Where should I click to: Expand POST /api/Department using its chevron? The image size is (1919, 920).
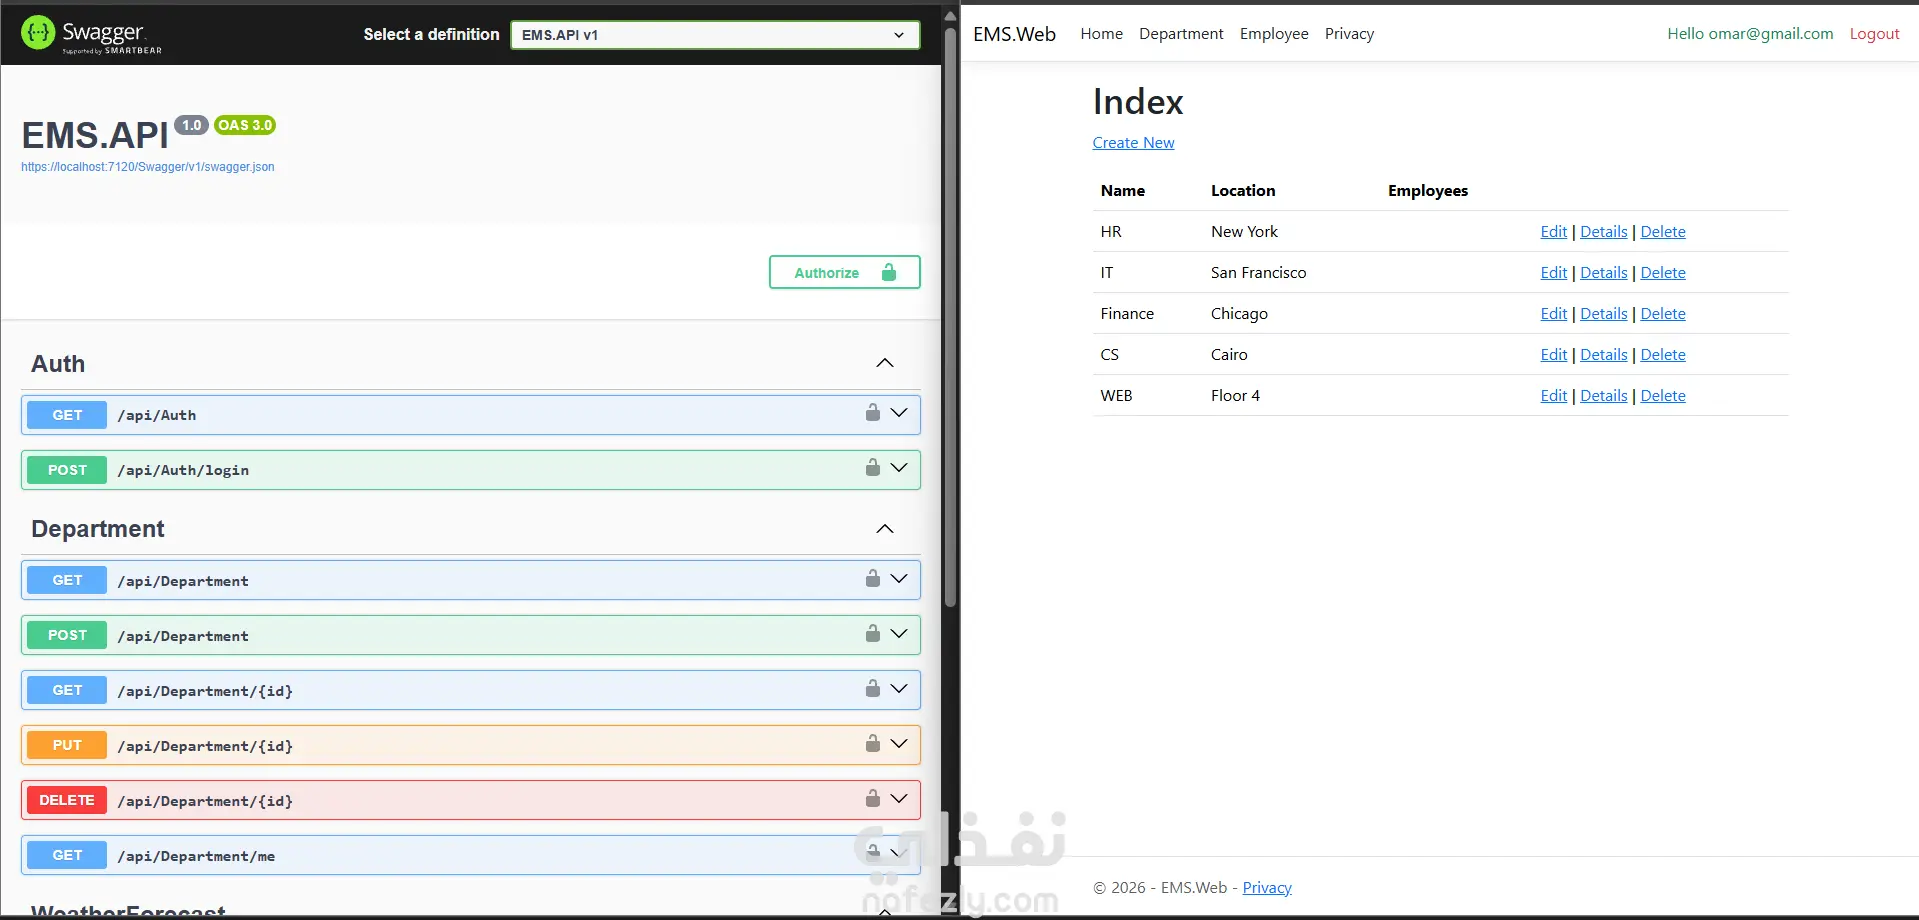point(899,633)
